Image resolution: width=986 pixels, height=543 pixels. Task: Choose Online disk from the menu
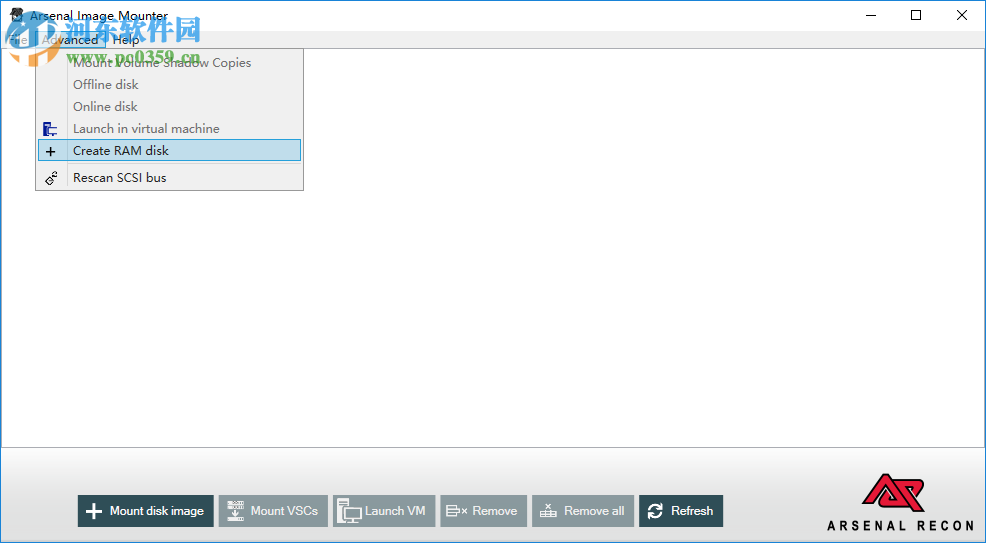point(169,107)
